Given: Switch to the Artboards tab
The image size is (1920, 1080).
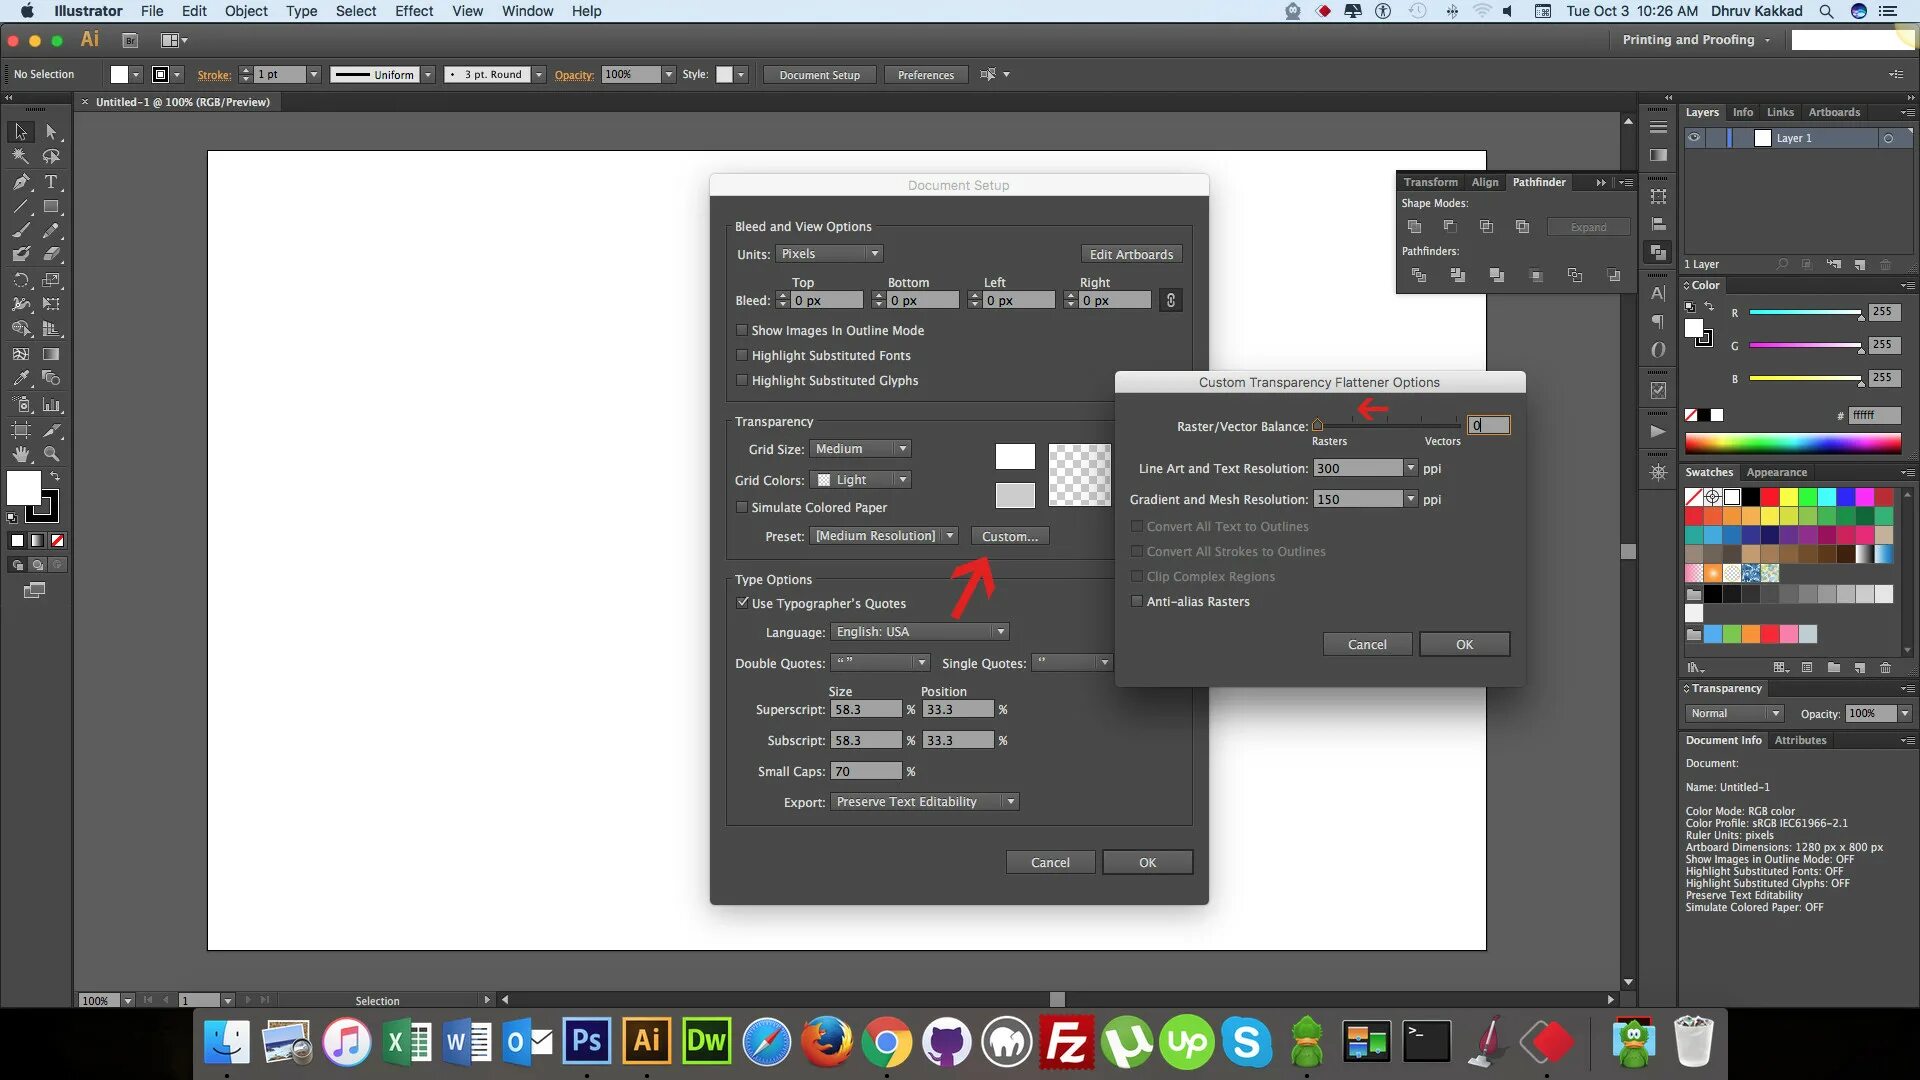Looking at the screenshot, I should pyautogui.click(x=1833, y=112).
